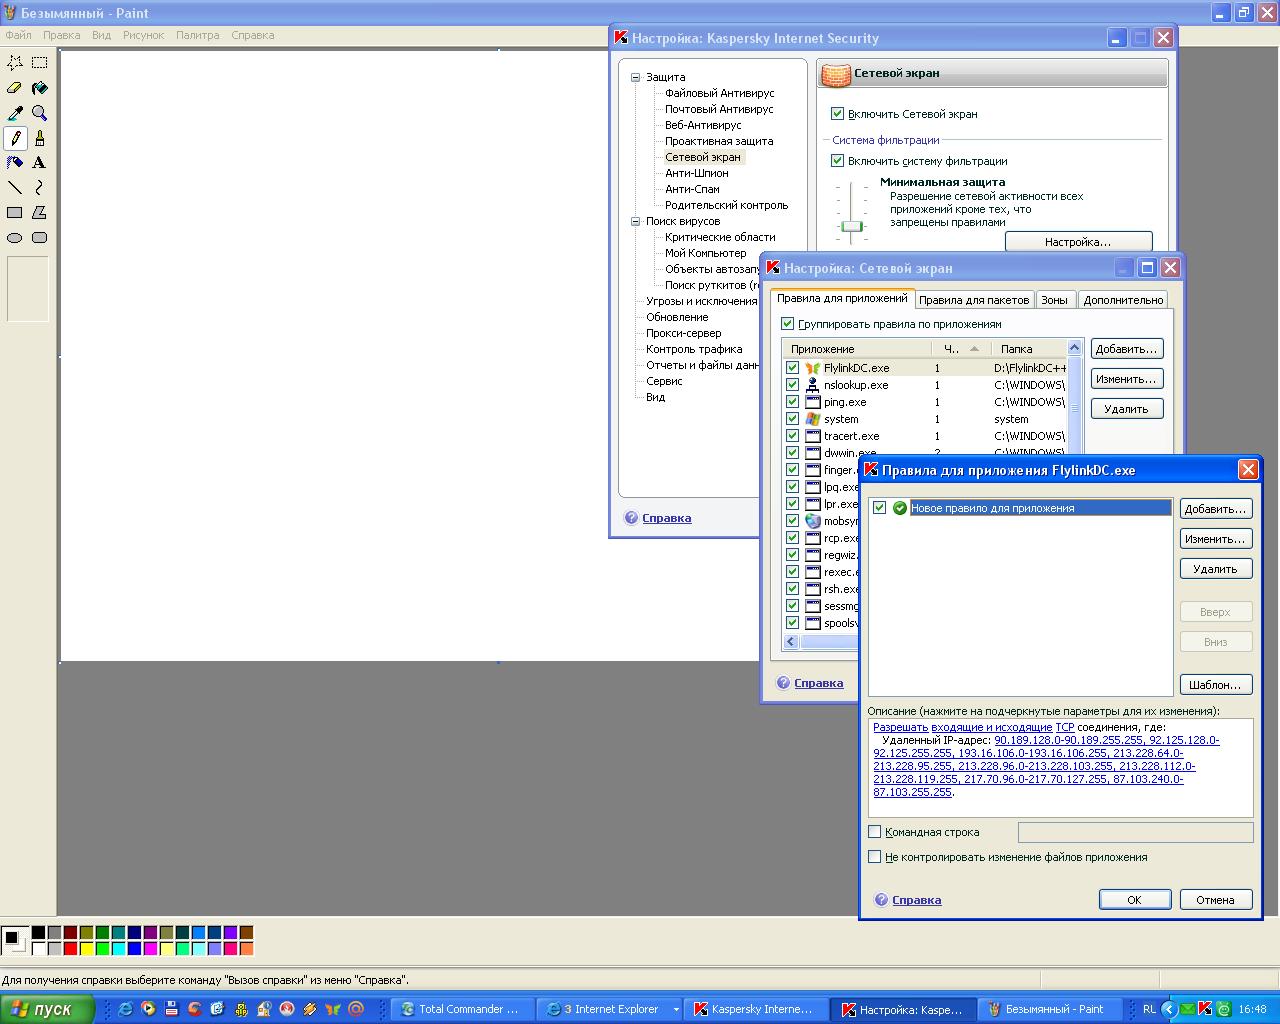The width and height of the screenshot is (1280, 1024).
Task: Uncheck the ping.exe row checkbox
Action: [x=792, y=402]
